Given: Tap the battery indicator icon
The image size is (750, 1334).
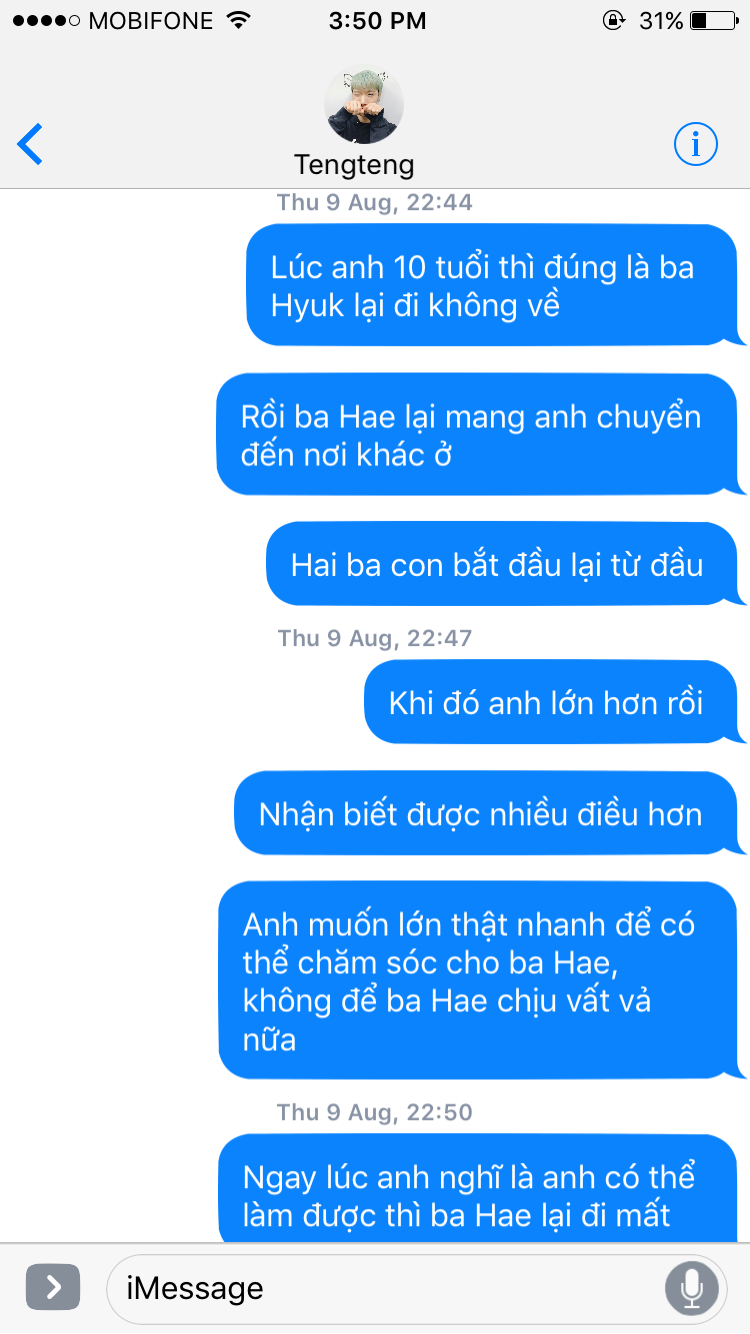Looking at the screenshot, I should click(712, 20).
